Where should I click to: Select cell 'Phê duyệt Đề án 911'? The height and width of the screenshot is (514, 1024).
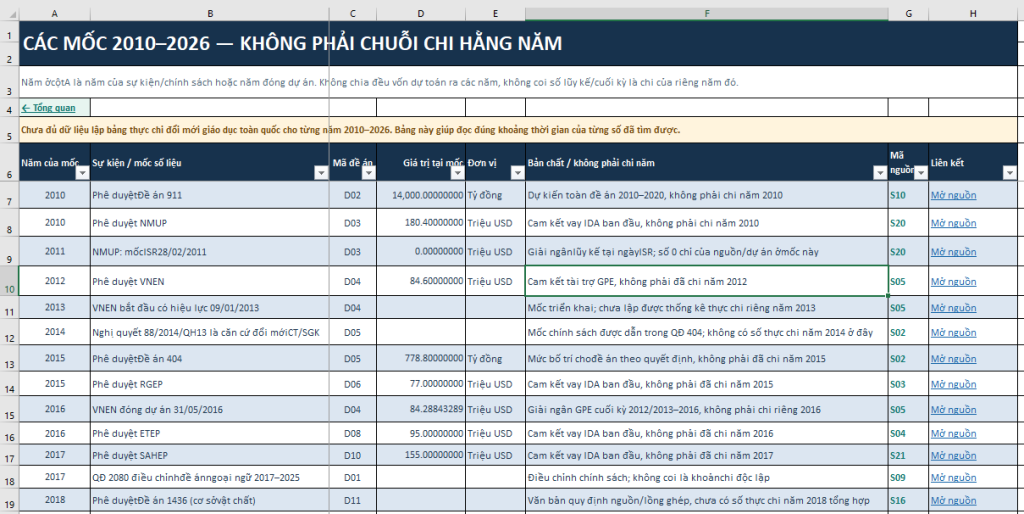(x=210, y=195)
